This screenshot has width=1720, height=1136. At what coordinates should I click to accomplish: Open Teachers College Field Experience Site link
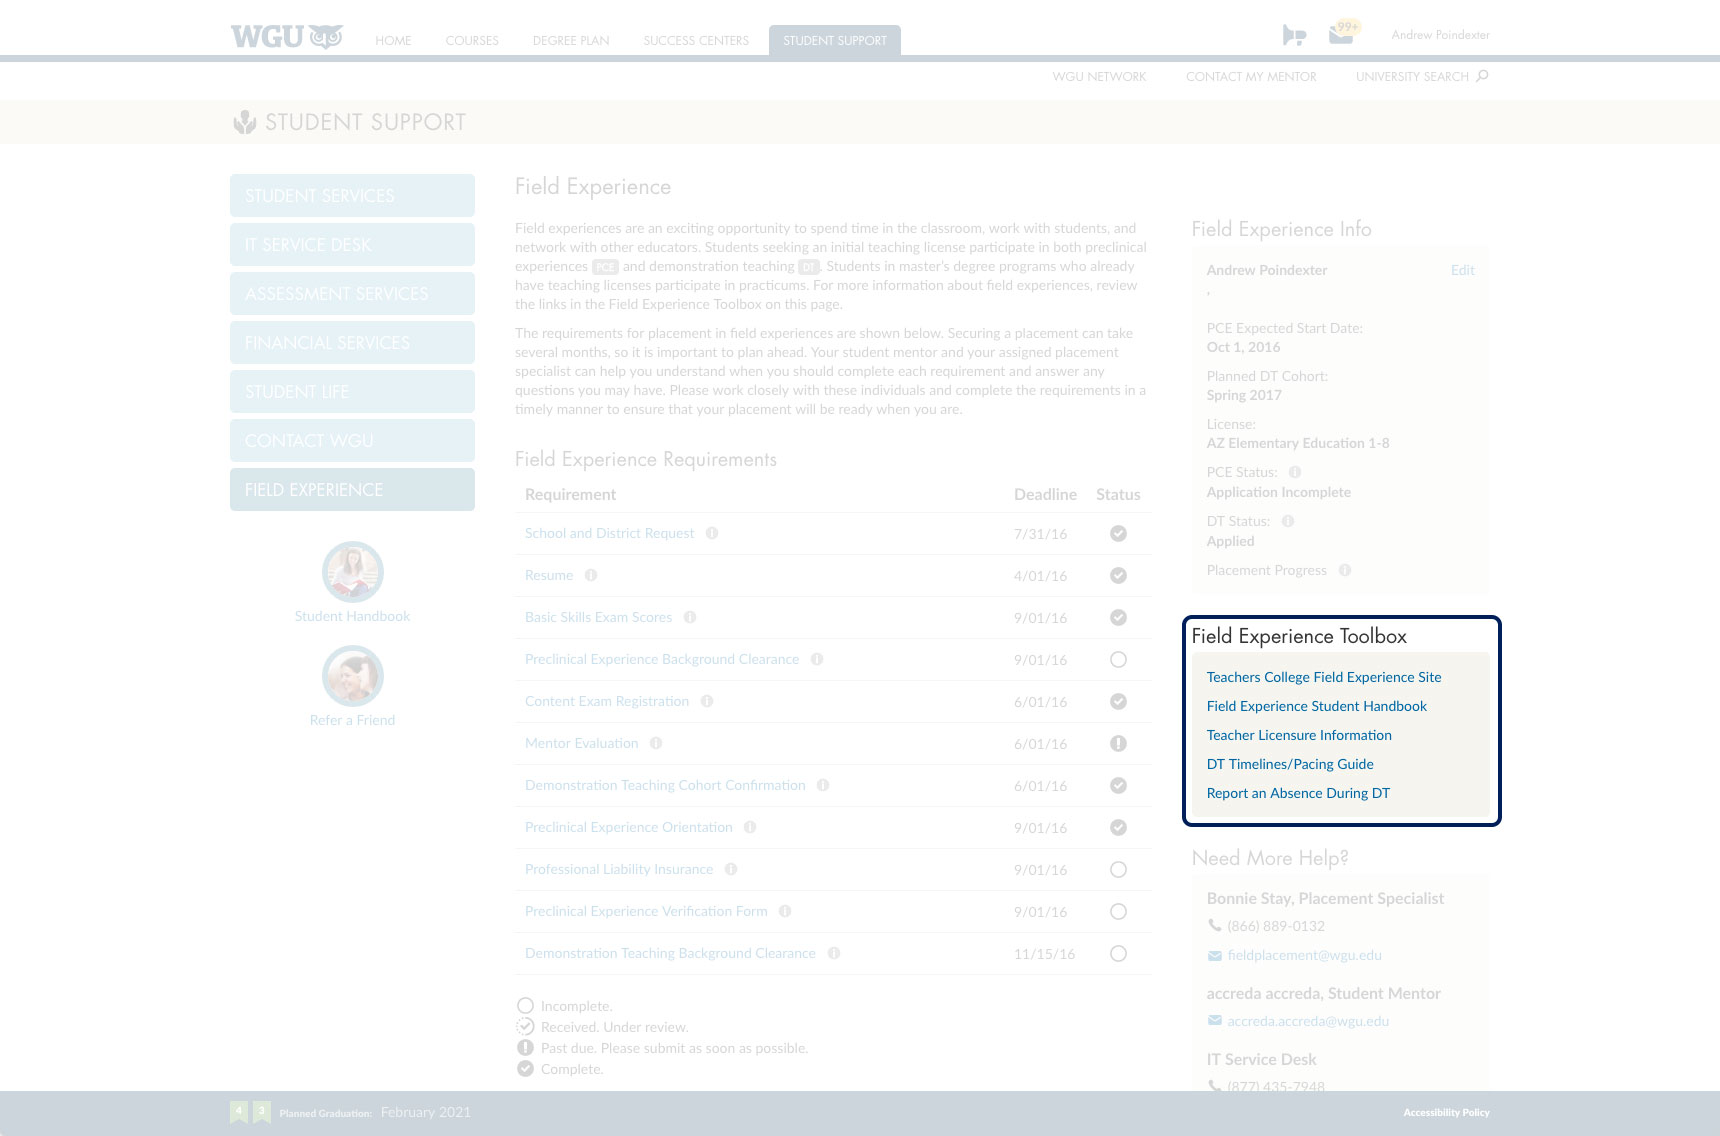1324,677
